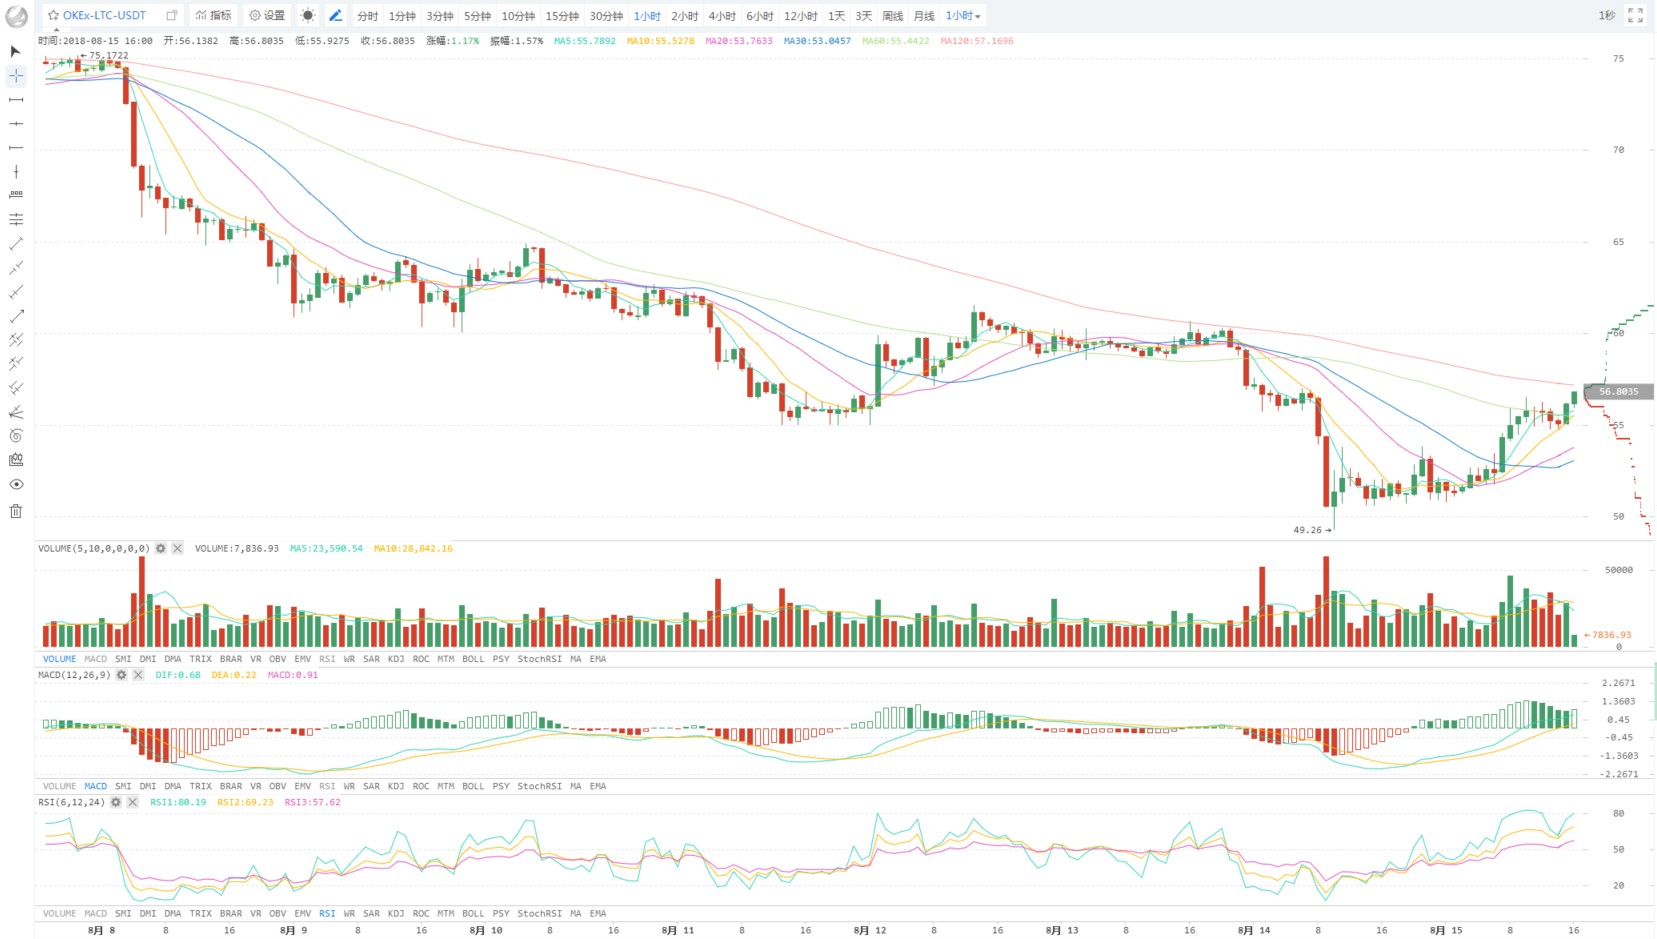
Task: Click the app logo in top-left corner
Action: (17, 16)
